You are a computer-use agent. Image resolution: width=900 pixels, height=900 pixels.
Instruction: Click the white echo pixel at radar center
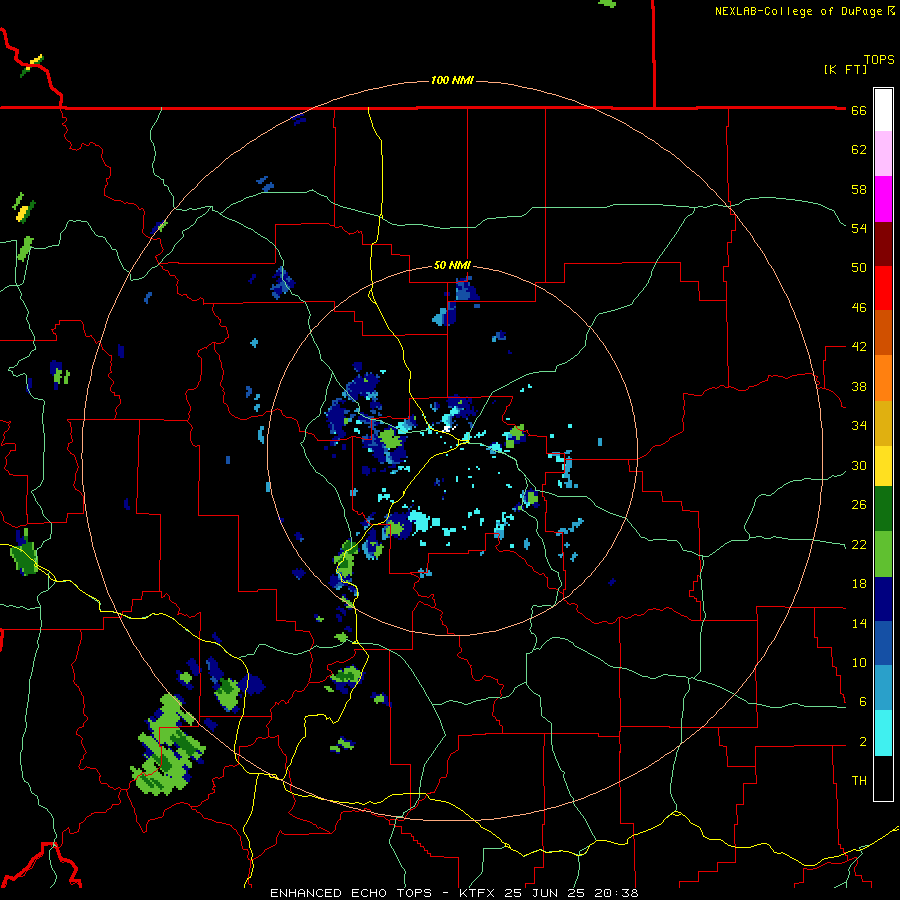(x=449, y=427)
